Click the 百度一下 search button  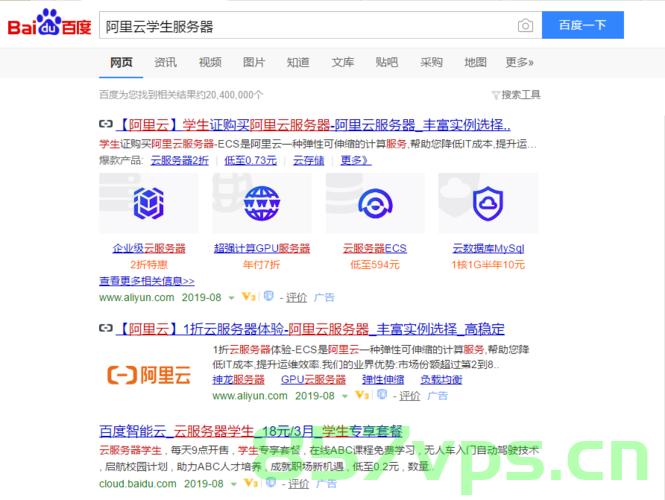point(583,25)
